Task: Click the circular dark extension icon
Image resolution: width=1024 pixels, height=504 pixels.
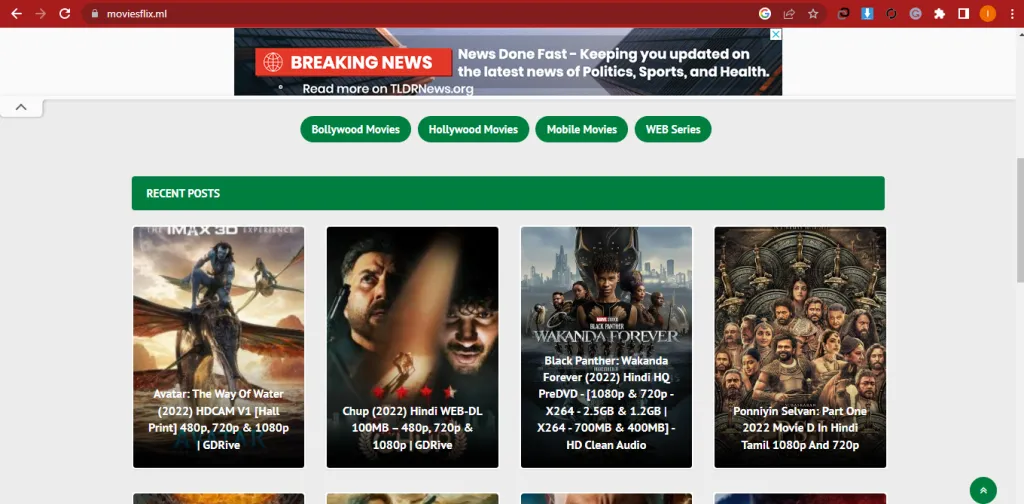Action: pos(891,14)
